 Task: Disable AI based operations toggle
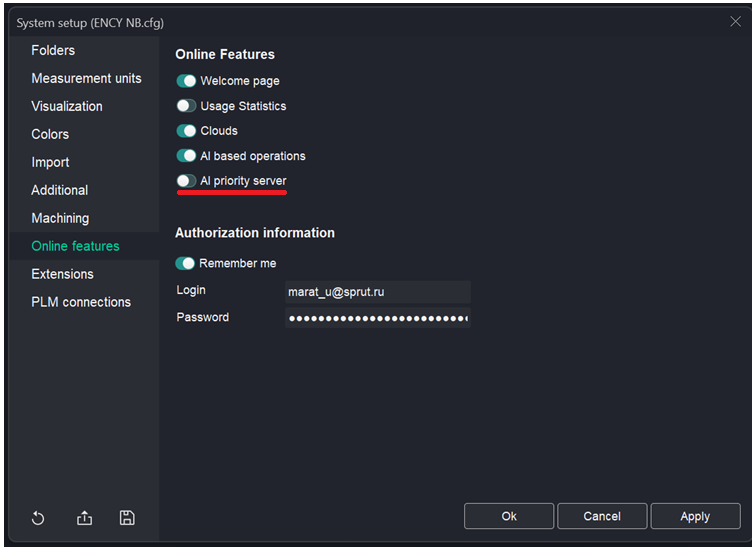coord(186,156)
